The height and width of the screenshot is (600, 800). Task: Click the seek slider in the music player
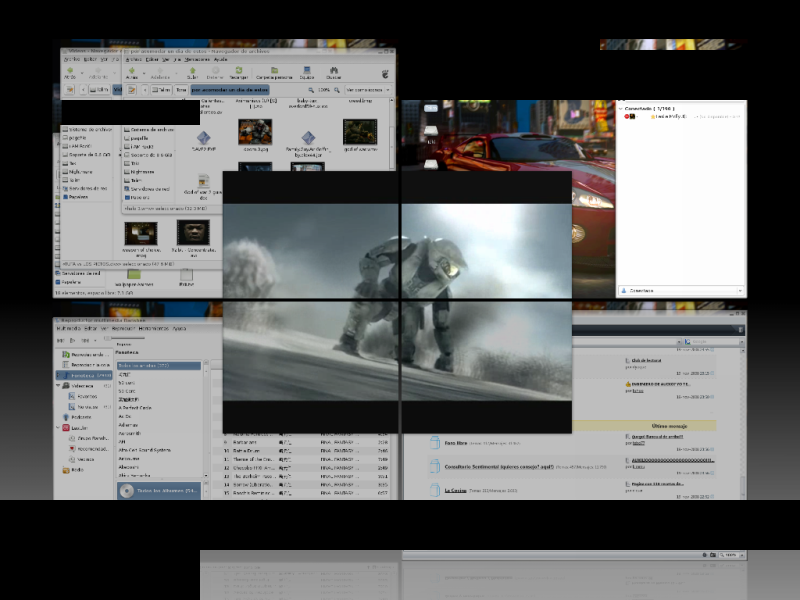(x=124, y=338)
